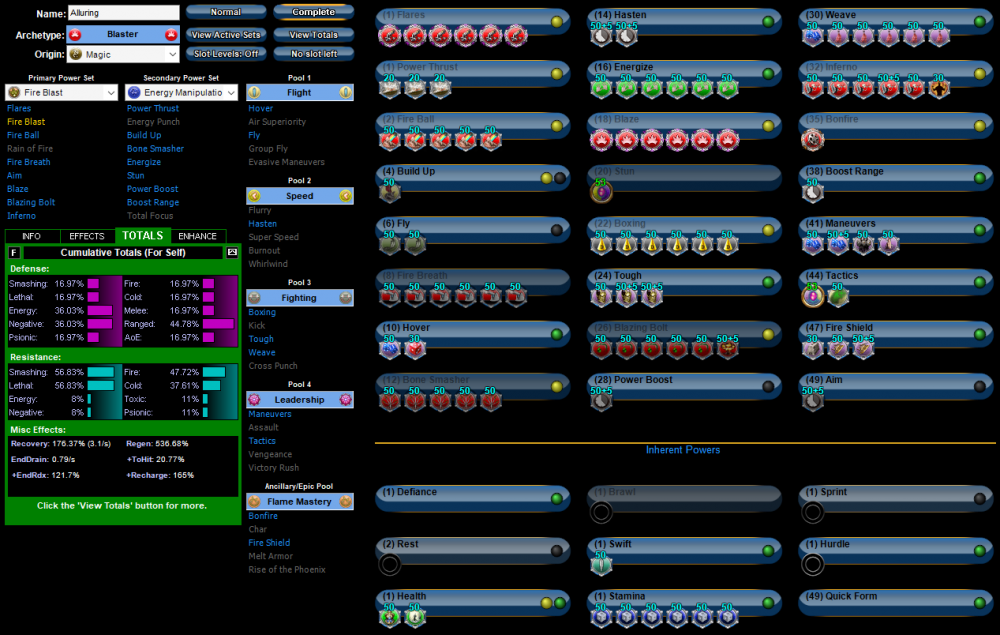Click the first enhancement slot under Energize
Image resolution: width=1000 pixels, height=635 pixels.
(600, 88)
